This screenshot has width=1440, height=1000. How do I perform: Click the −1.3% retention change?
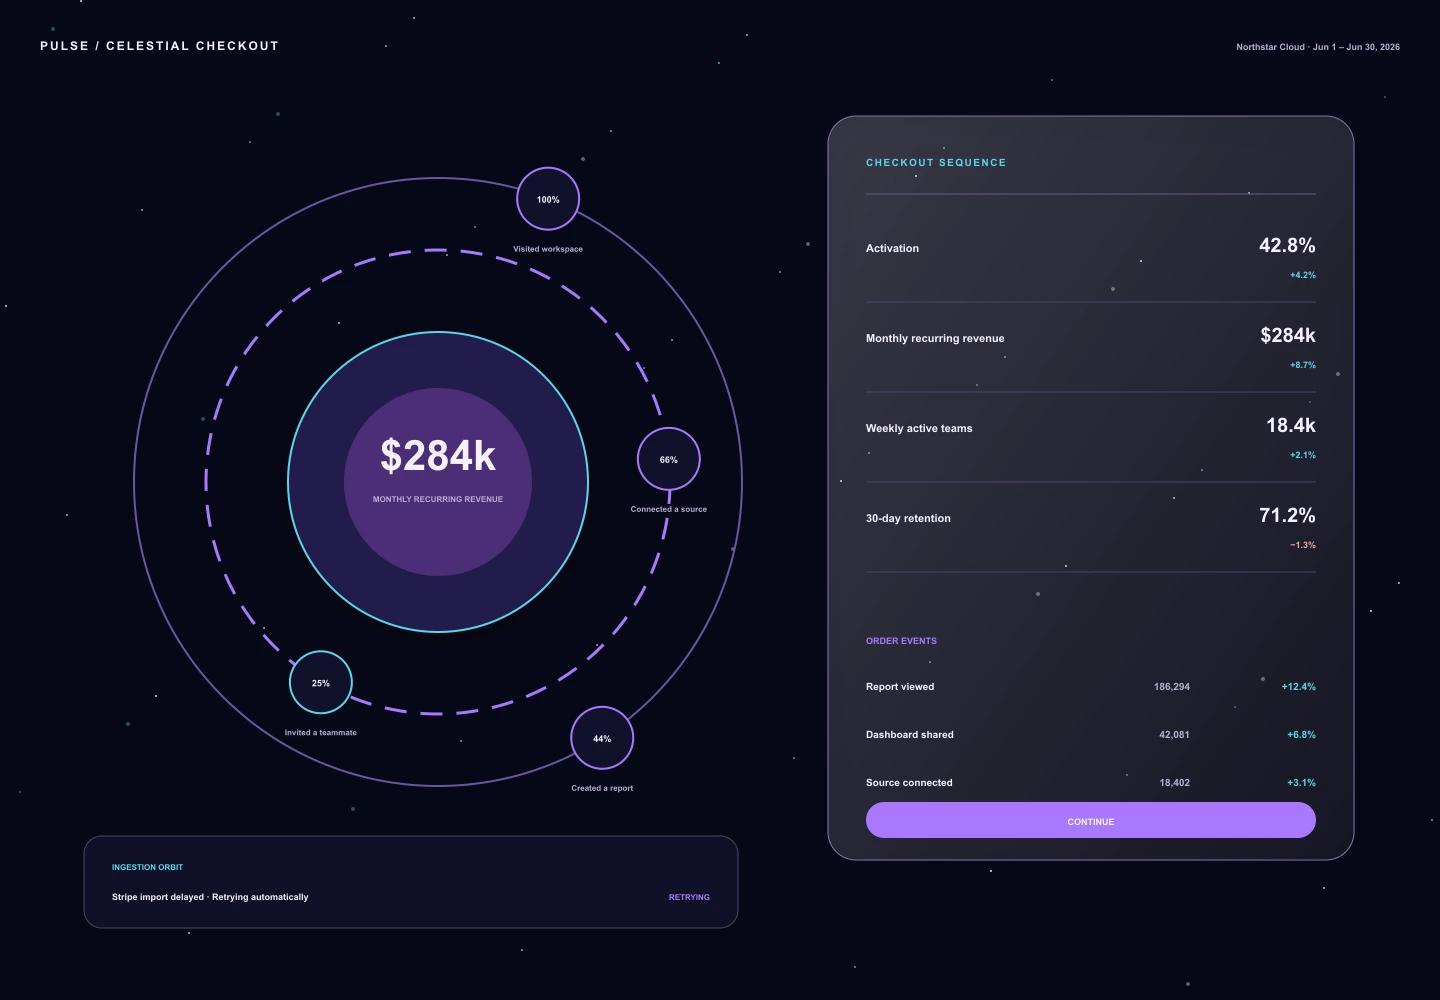[x=1303, y=545]
